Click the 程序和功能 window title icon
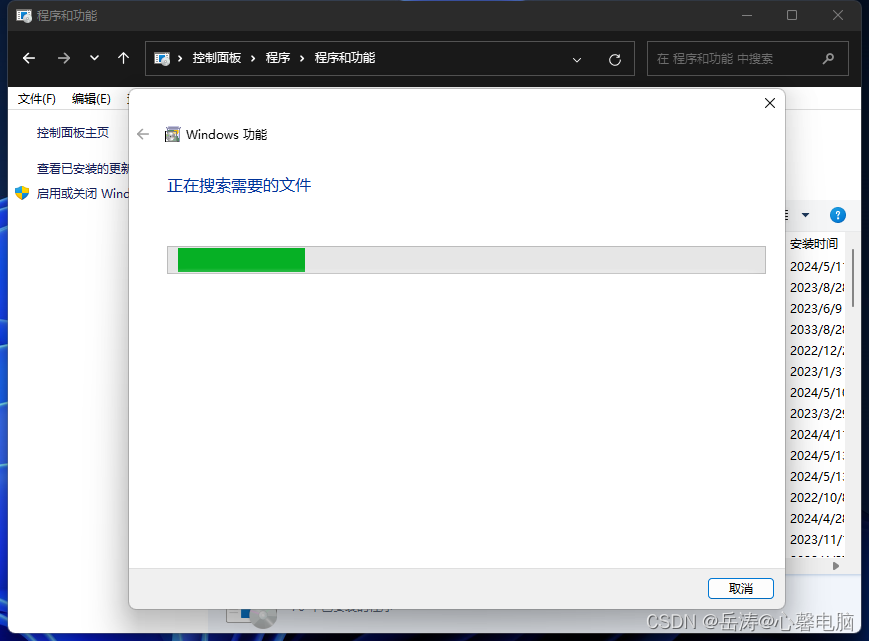Screen dimensions: 869x641 24,16
